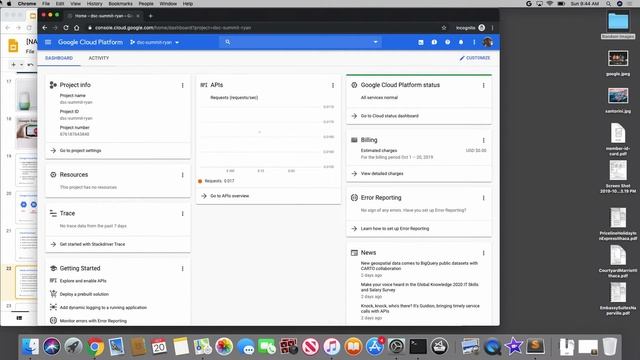640x360 pixels.
Task: Click Add dynamic logging to running application
Action: (x=103, y=307)
